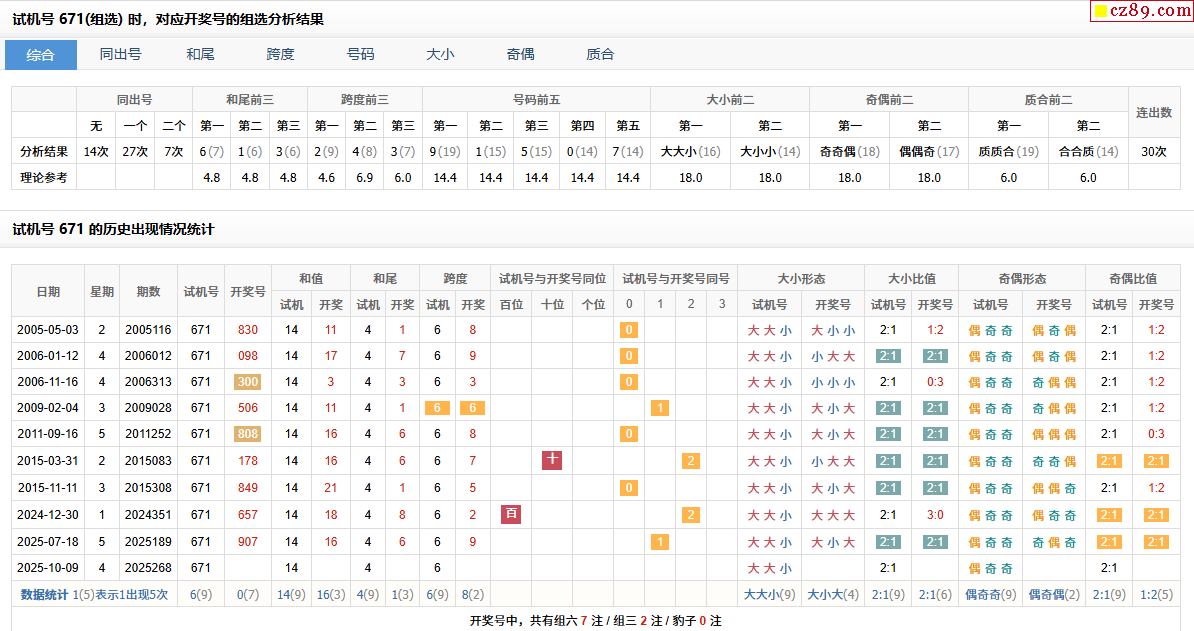Viewport: 1194px width, 631px height.
Task: Click issue number 2025268 in the table
Action: tap(148, 567)
